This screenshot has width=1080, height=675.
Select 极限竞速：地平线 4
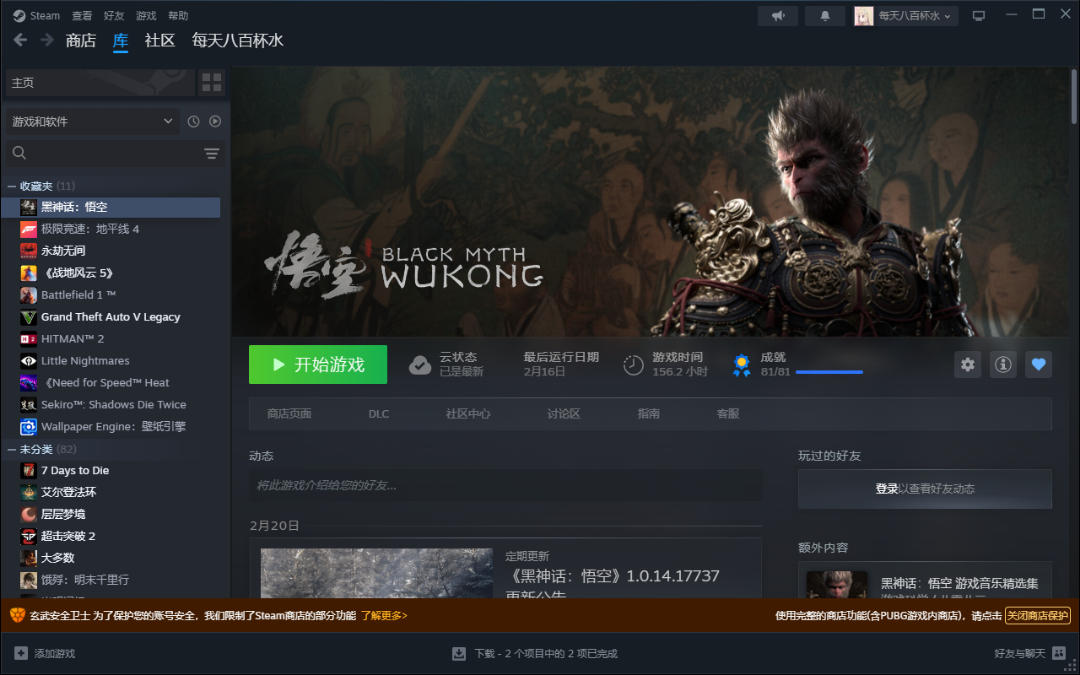click(x=111, y=229)
